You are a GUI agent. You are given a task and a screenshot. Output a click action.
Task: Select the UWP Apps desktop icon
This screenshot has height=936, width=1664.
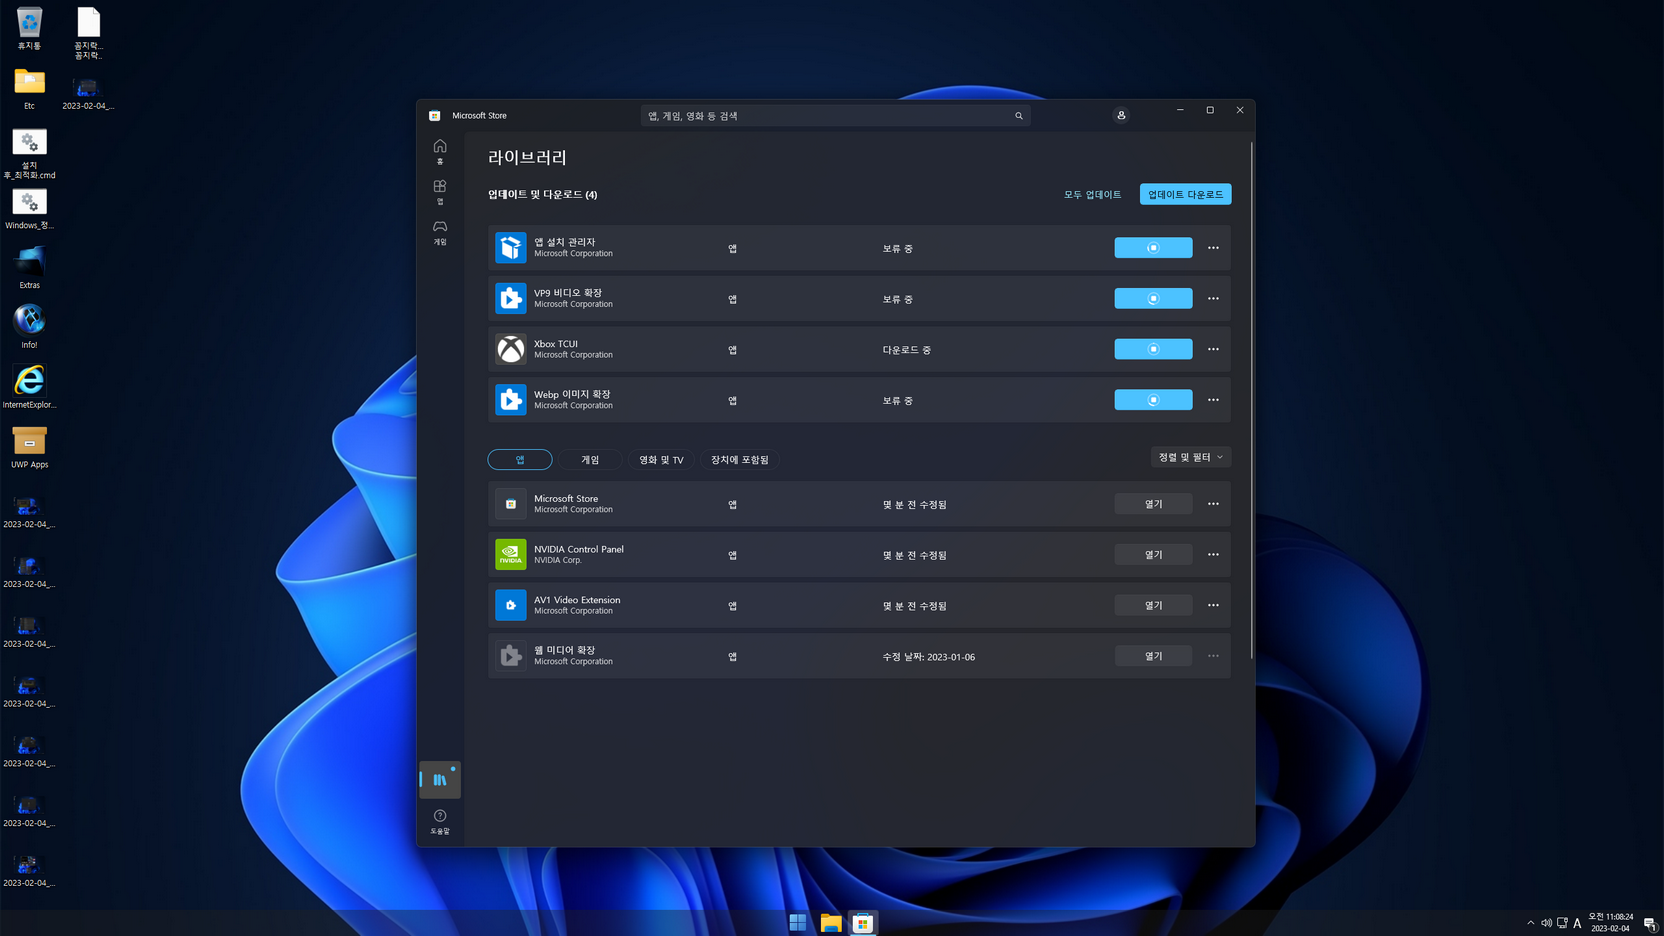pyautogui.click(x=29, y=447)
